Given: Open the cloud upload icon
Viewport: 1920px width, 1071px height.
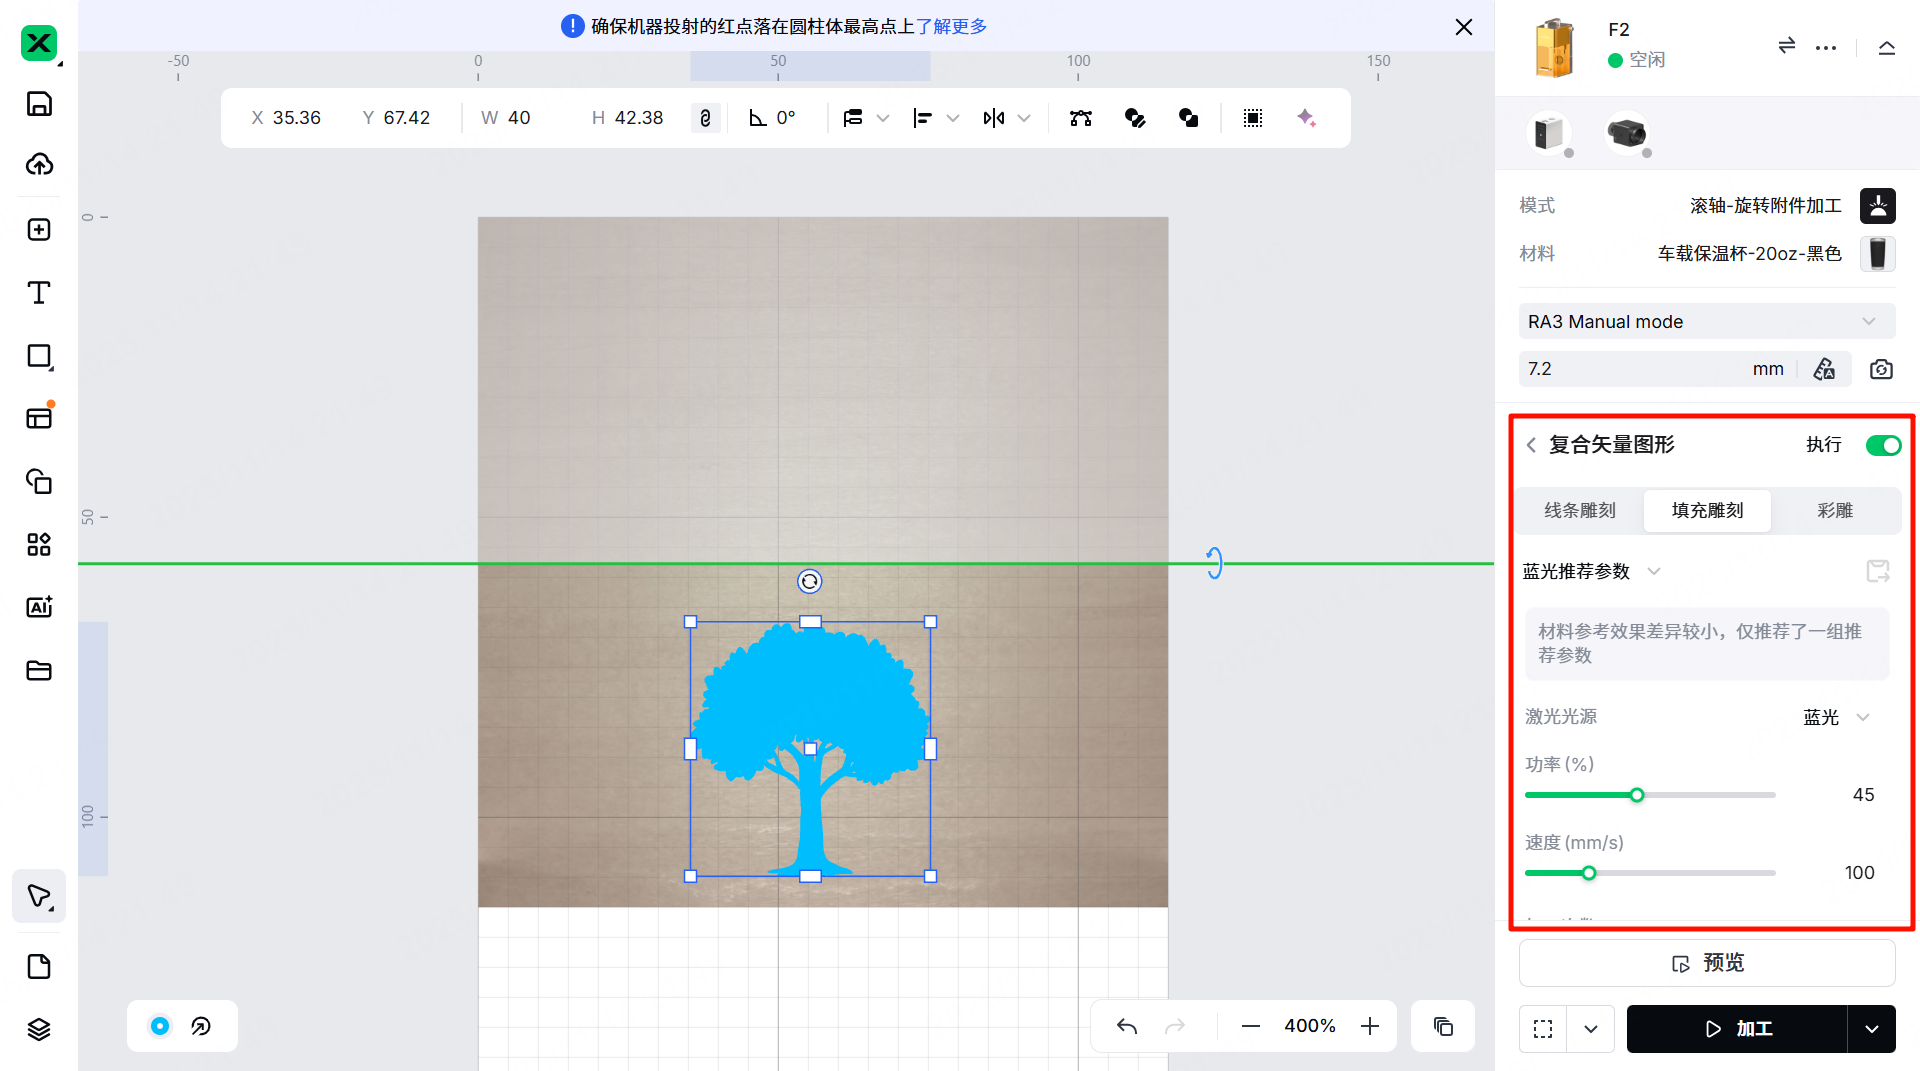Looking at the screenshot, I should (39, 164).
